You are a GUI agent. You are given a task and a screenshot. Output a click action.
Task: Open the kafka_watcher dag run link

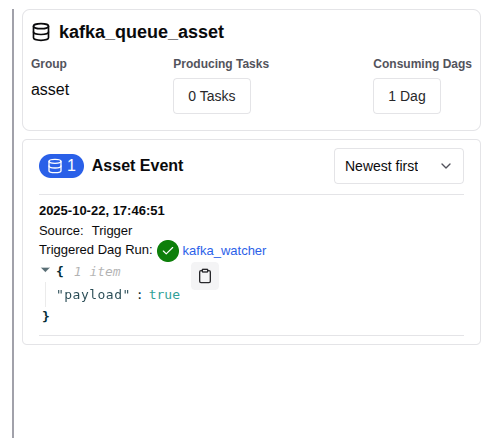(224, 251)
